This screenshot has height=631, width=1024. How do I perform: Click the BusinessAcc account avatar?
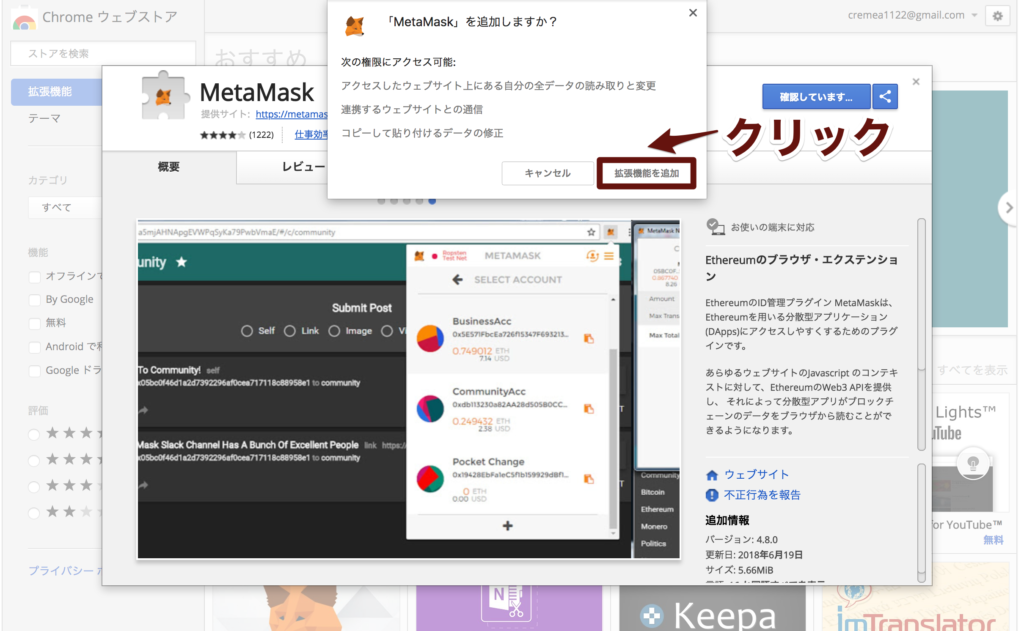(x=430, y=338)
